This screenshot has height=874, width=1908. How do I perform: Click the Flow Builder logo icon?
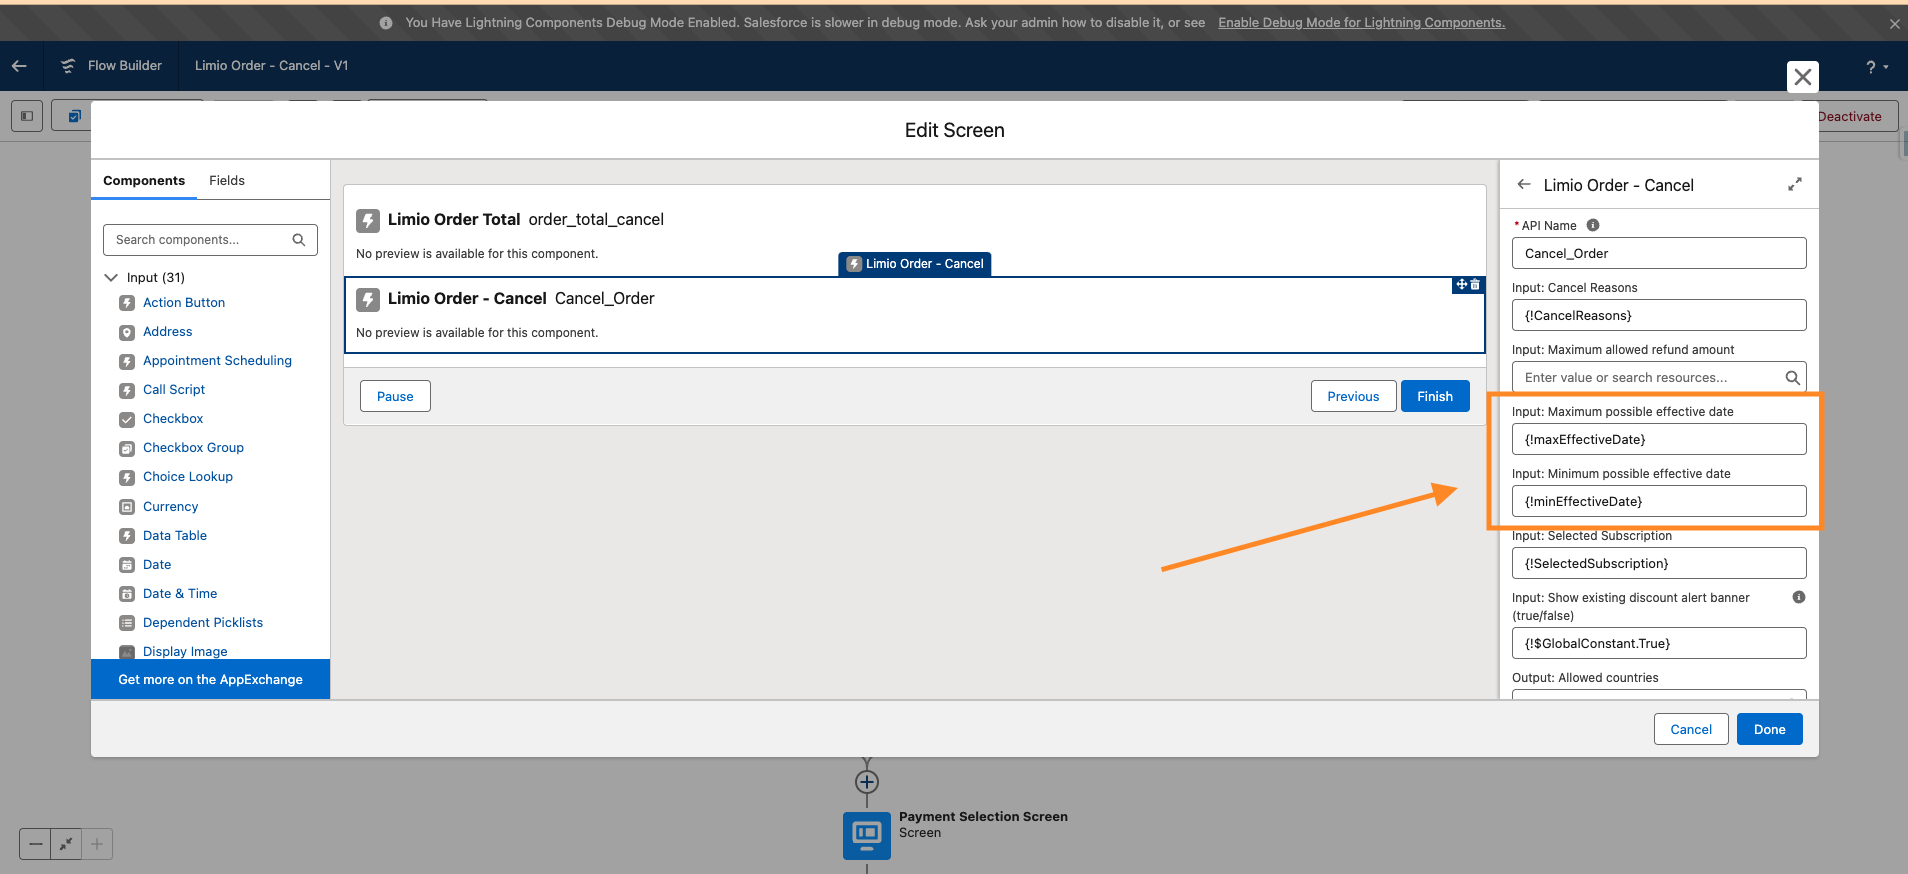click(68, 66)
